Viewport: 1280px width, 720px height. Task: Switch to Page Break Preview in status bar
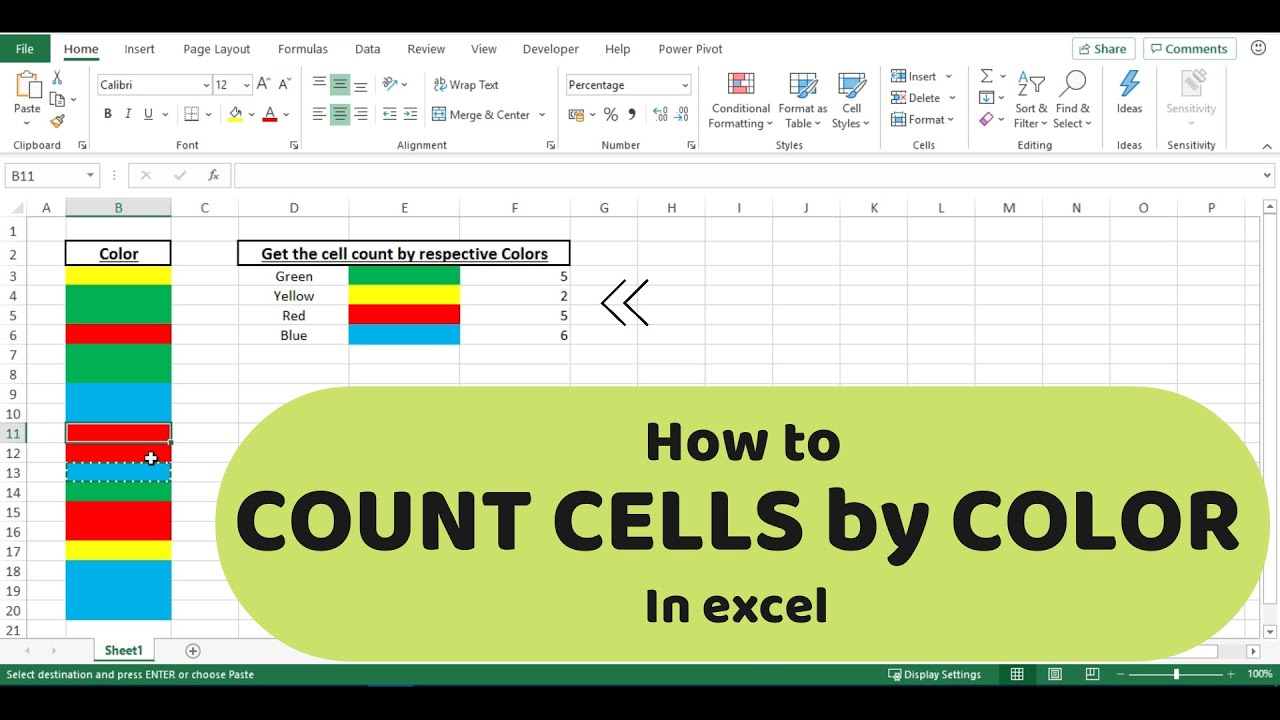tap(1092, 675)
